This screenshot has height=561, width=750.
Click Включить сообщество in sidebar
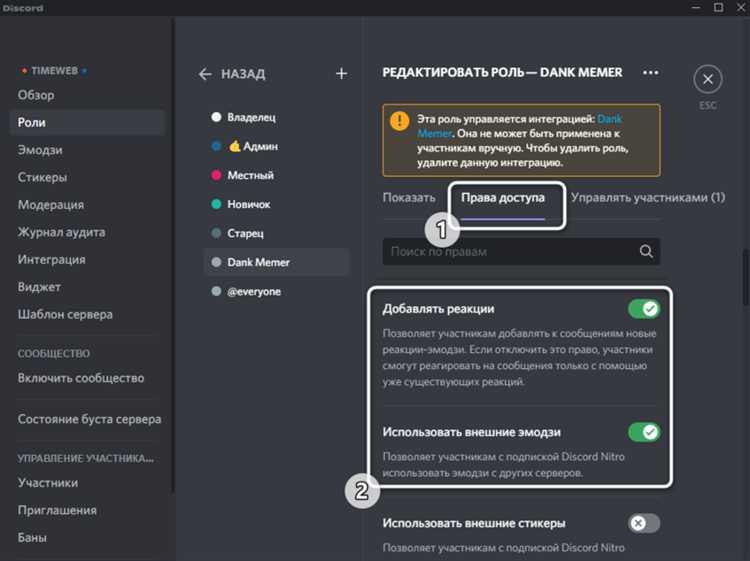[81, 378]
